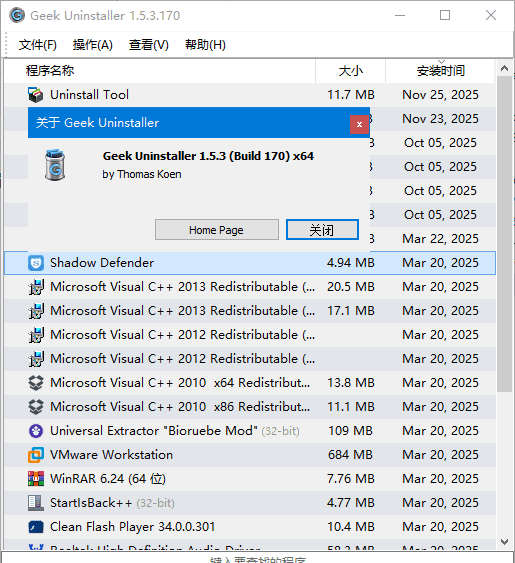The width and height of the screenshot is (515, 563).
Task: Click the 109 MB size value
Action: [351, 431]
